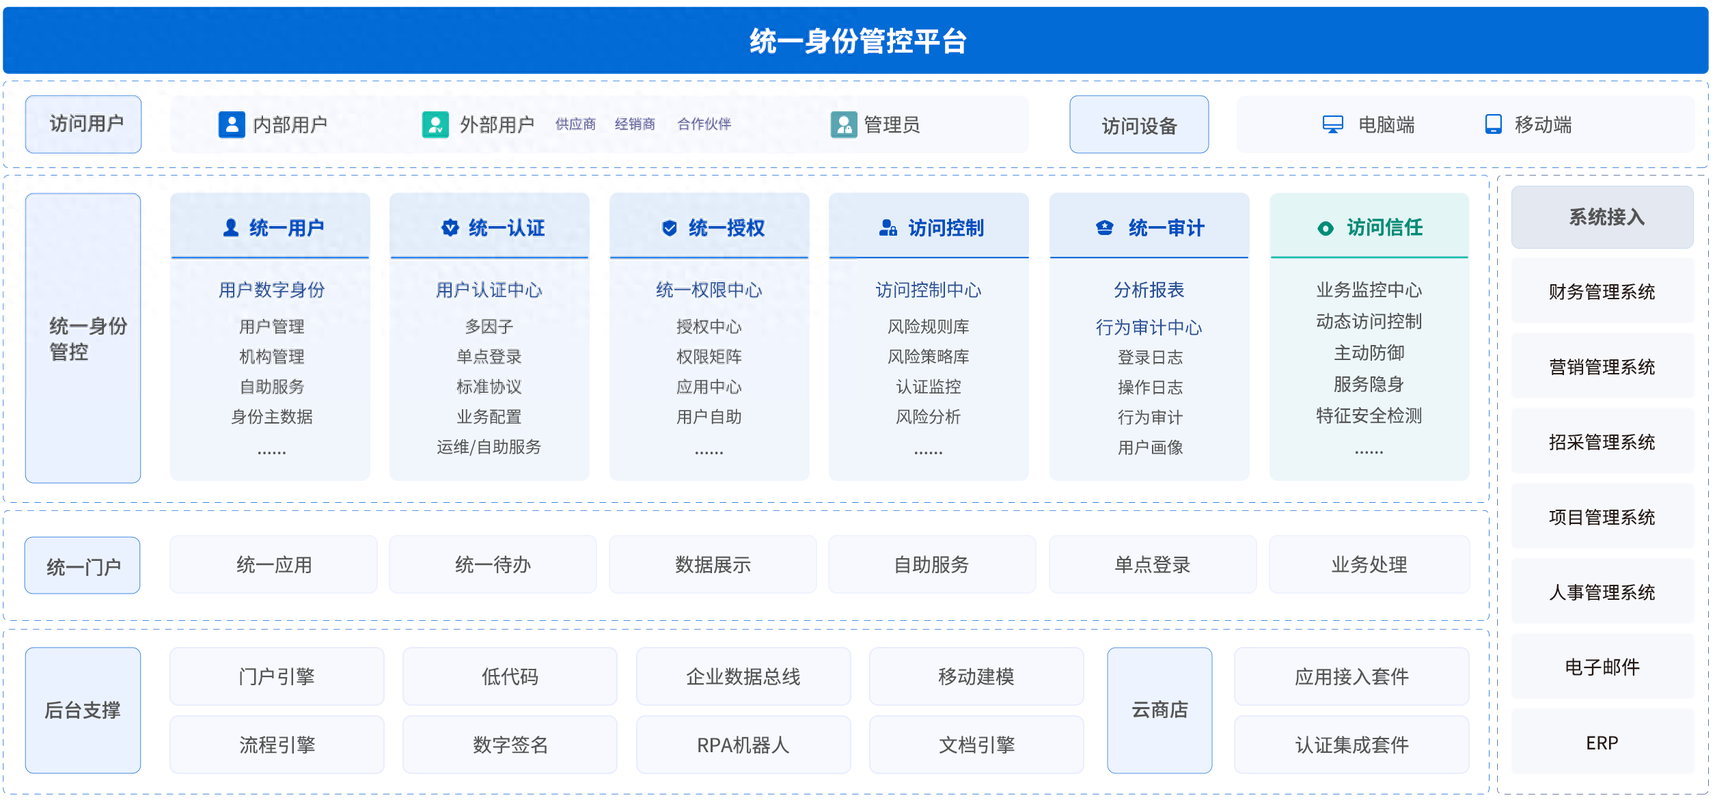The image size is (1715, 800).
Task: Click the 低代码 module
Action: pos(510,677)
